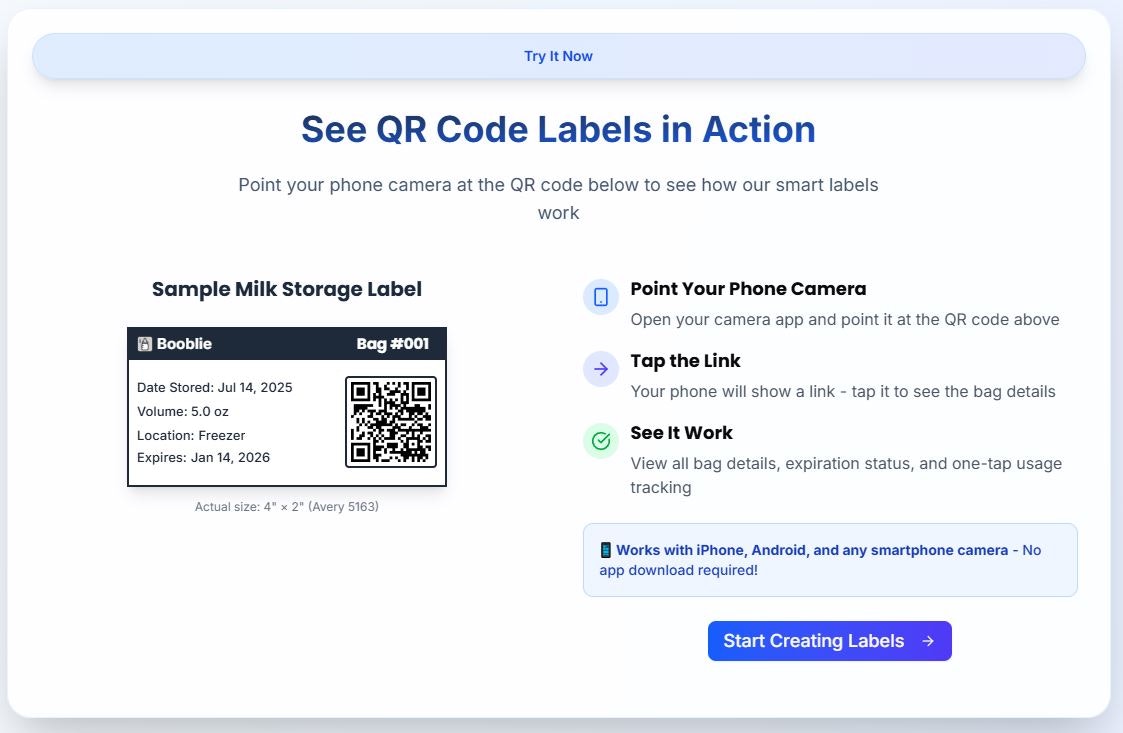Click the checkmark icon beside See It Work
1123x733 pixels.
click(x=601, y=441)
